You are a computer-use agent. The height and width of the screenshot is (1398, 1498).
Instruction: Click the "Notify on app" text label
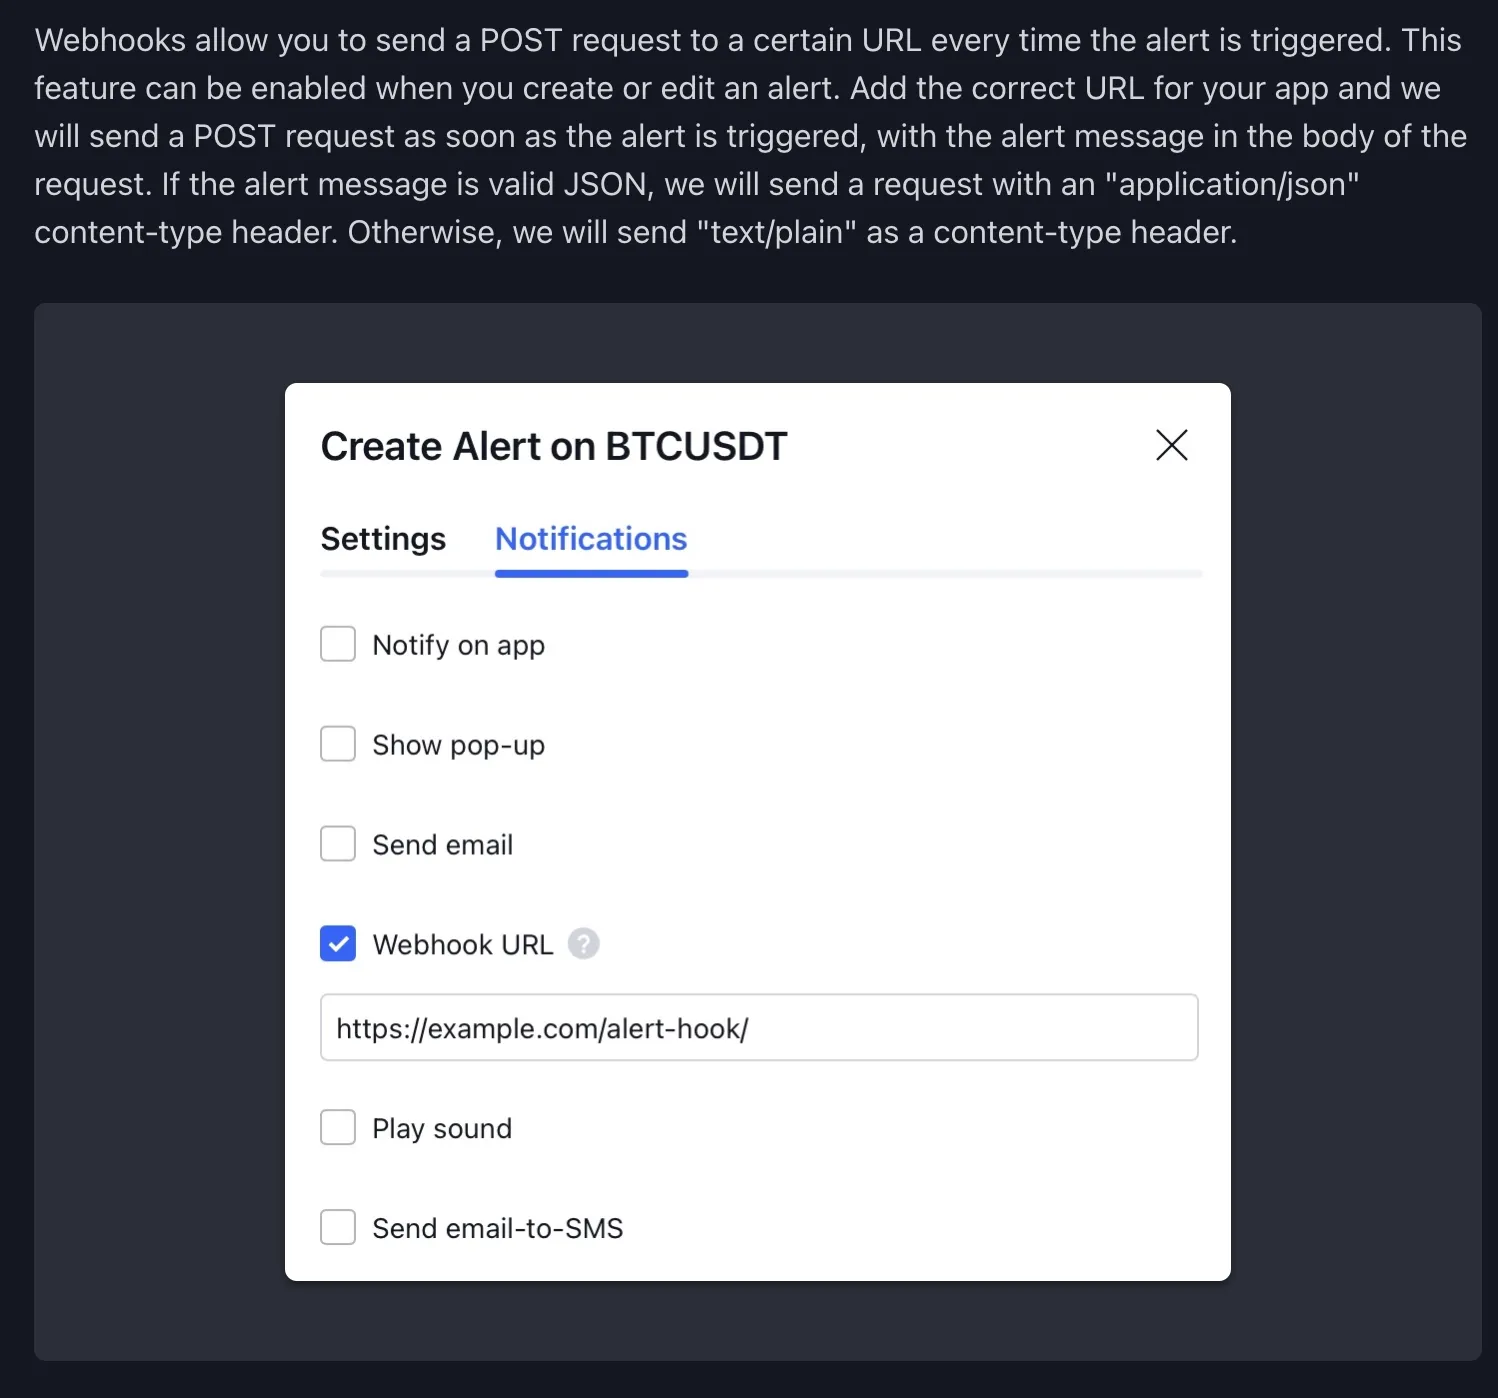click(458, 645)
